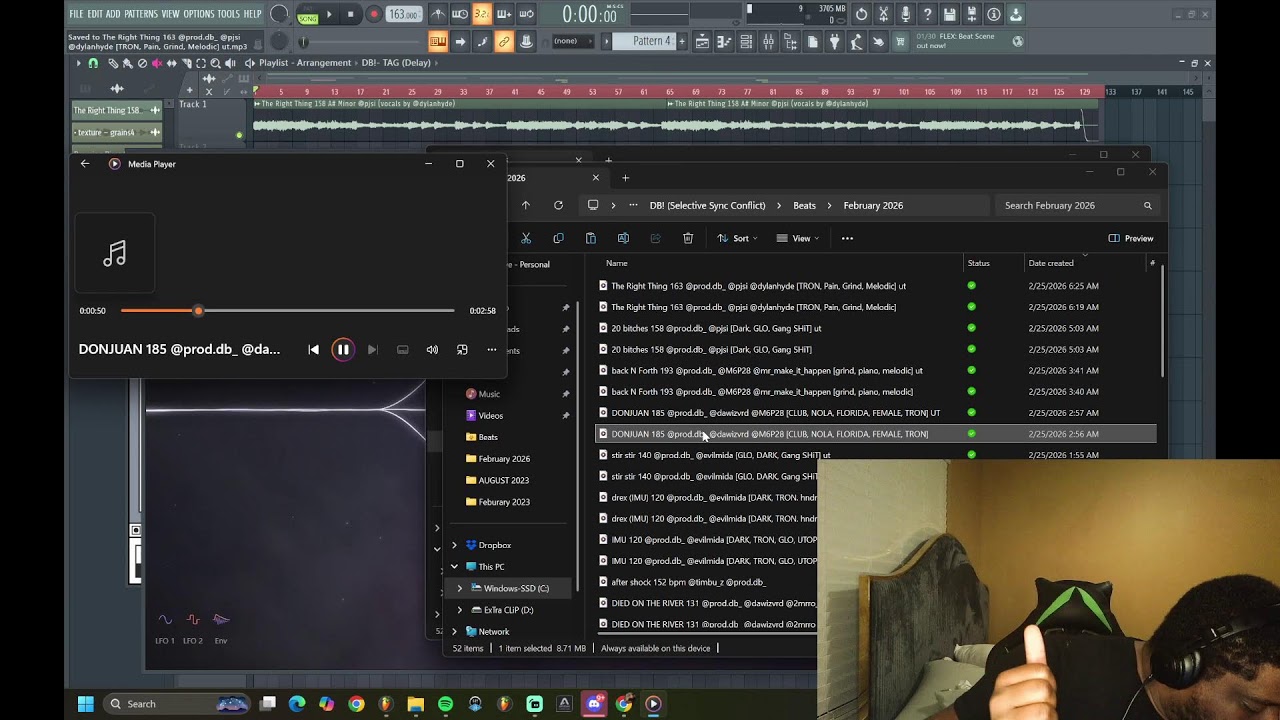Open the project info icon
Viewport: 1280px width, 720px height.
[x=993, y=14]
